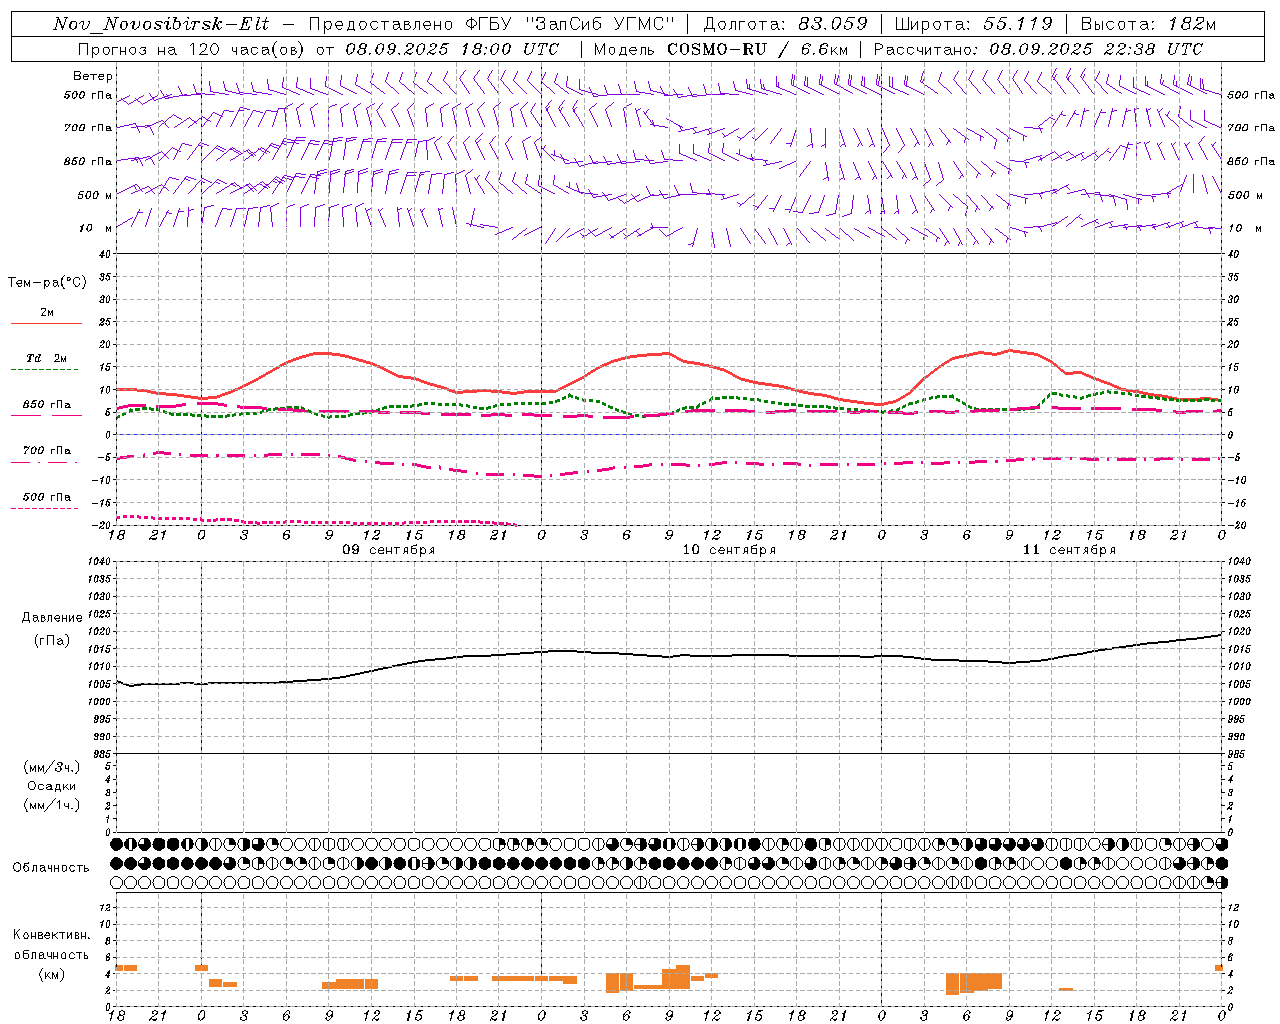Image resolution: width=1280 pixels, height=1024 pixels.
Task: Click the 850 гПа temperature legend entry
Action: 47,404
